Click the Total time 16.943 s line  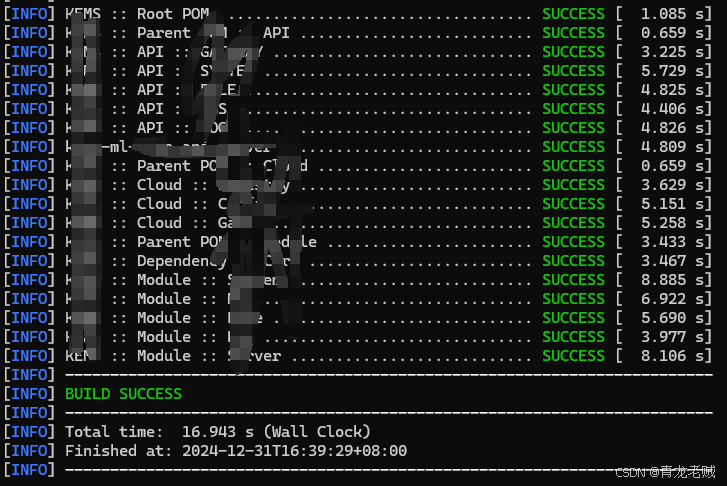(217, 432)
